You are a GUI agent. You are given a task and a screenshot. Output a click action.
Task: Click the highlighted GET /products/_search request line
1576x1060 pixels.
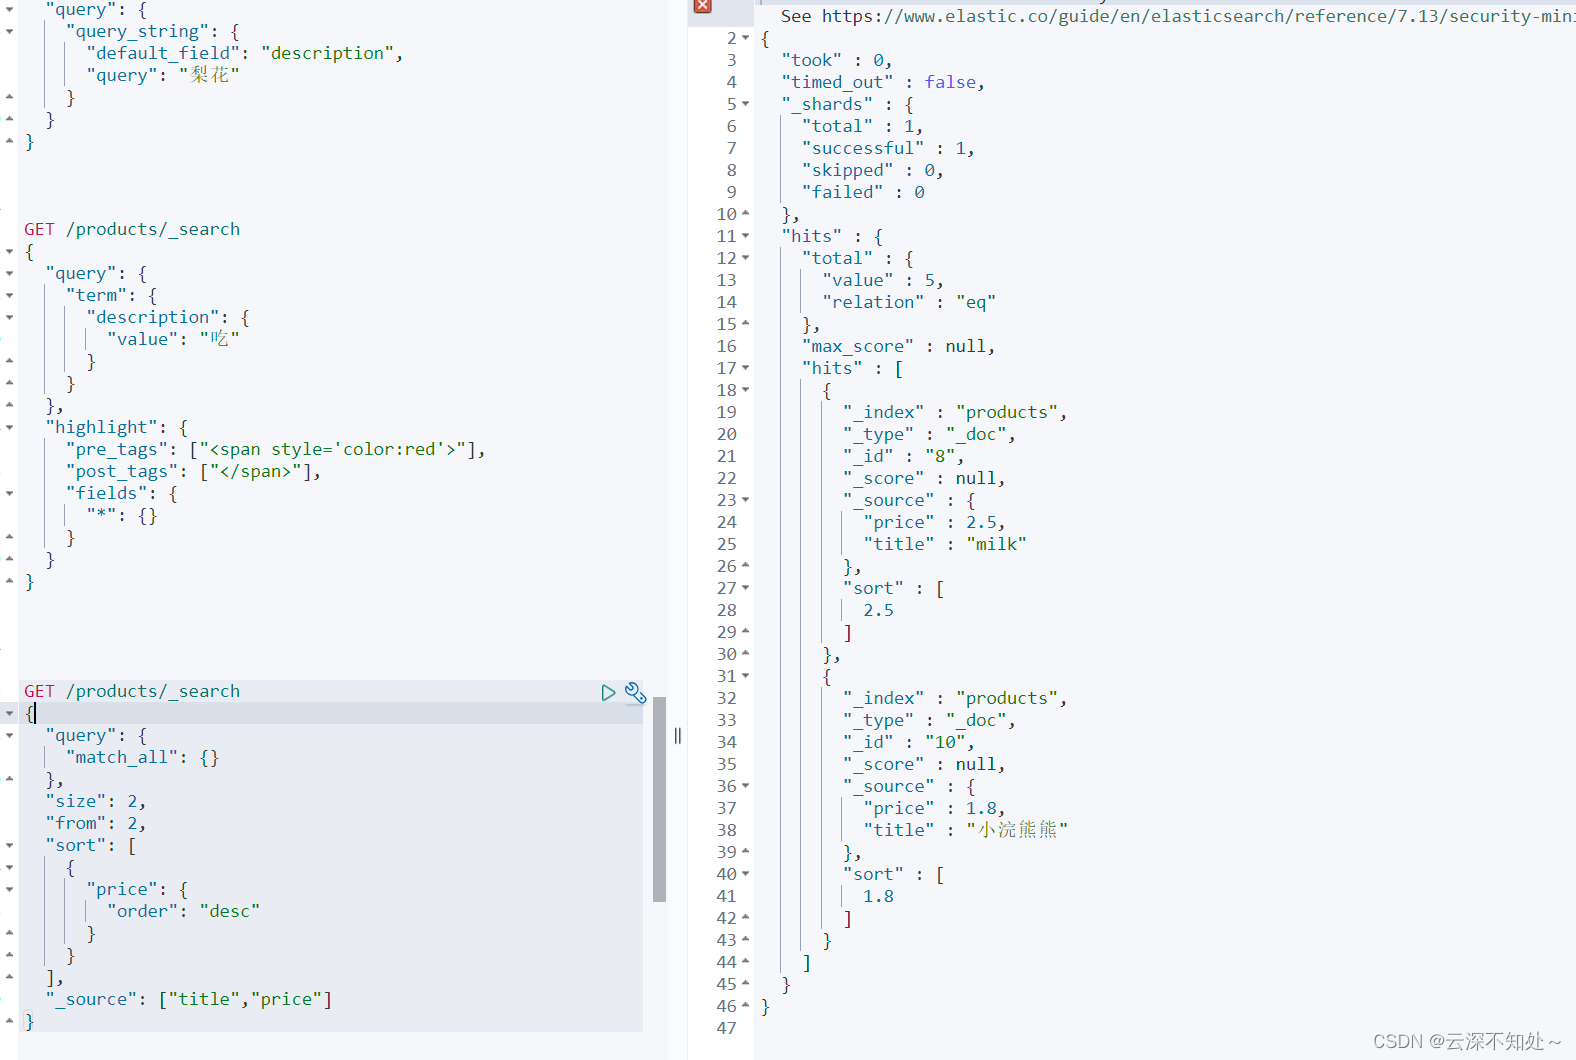point(132,691)
